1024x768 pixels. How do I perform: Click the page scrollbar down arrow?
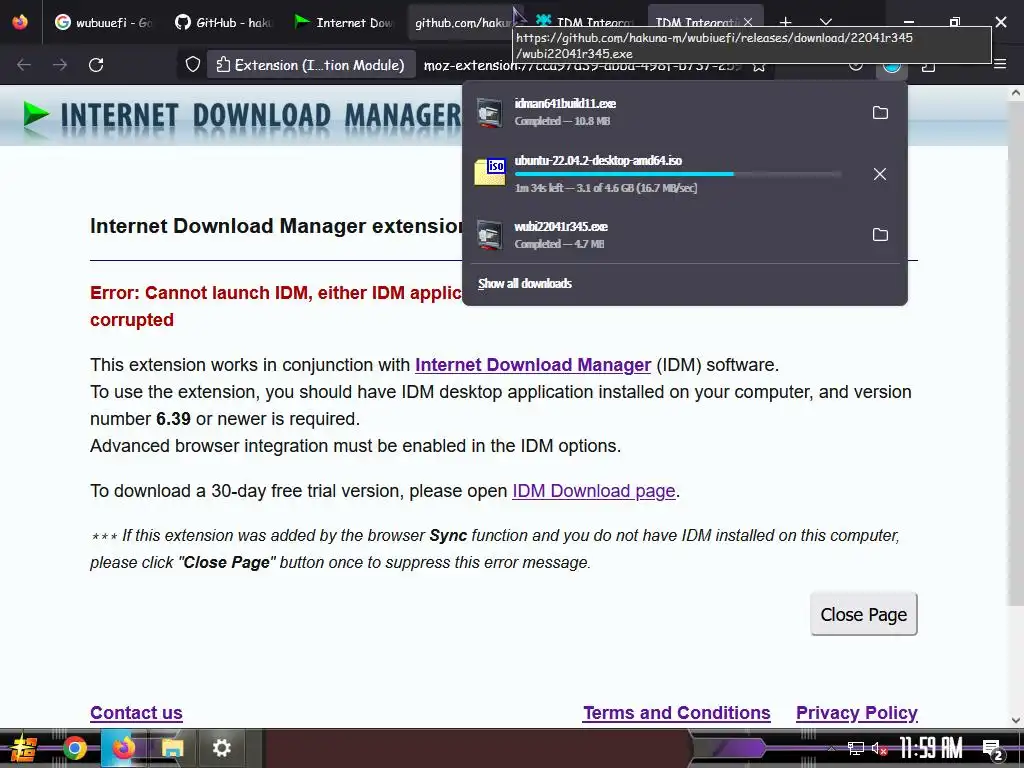tap(1016, 720)
